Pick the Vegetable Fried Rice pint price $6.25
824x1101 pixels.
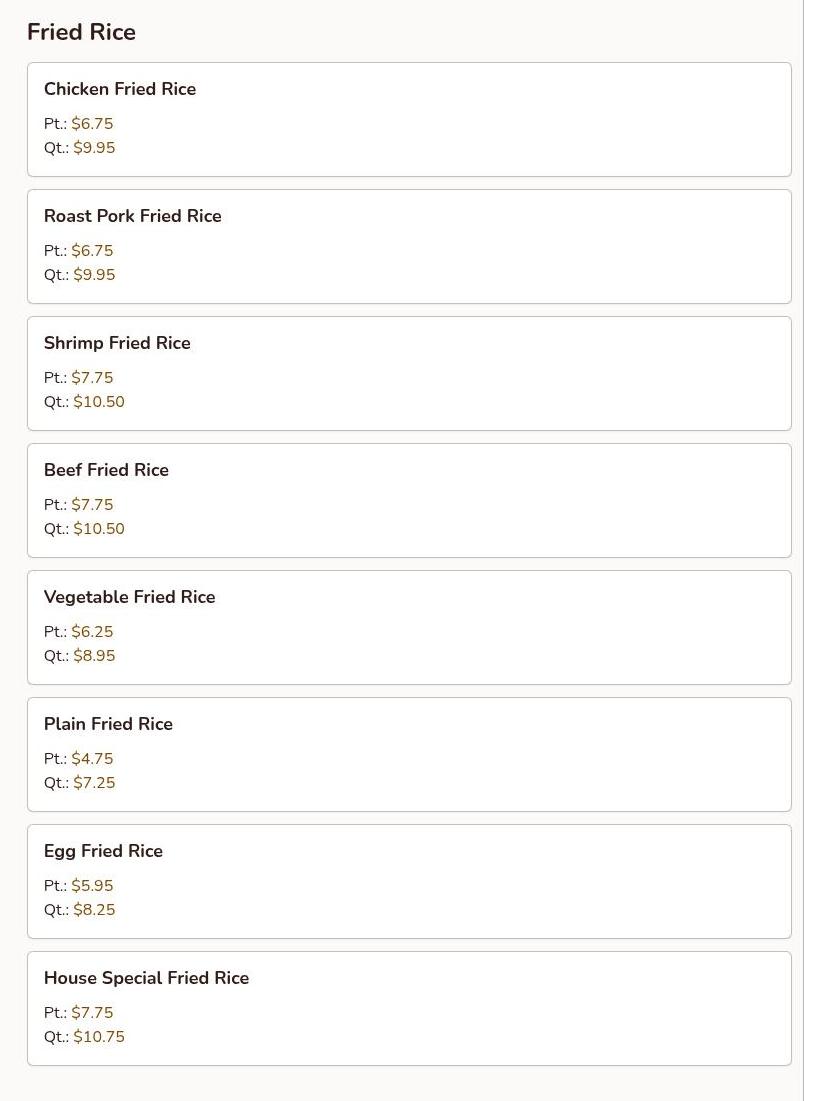click(92, 632)
